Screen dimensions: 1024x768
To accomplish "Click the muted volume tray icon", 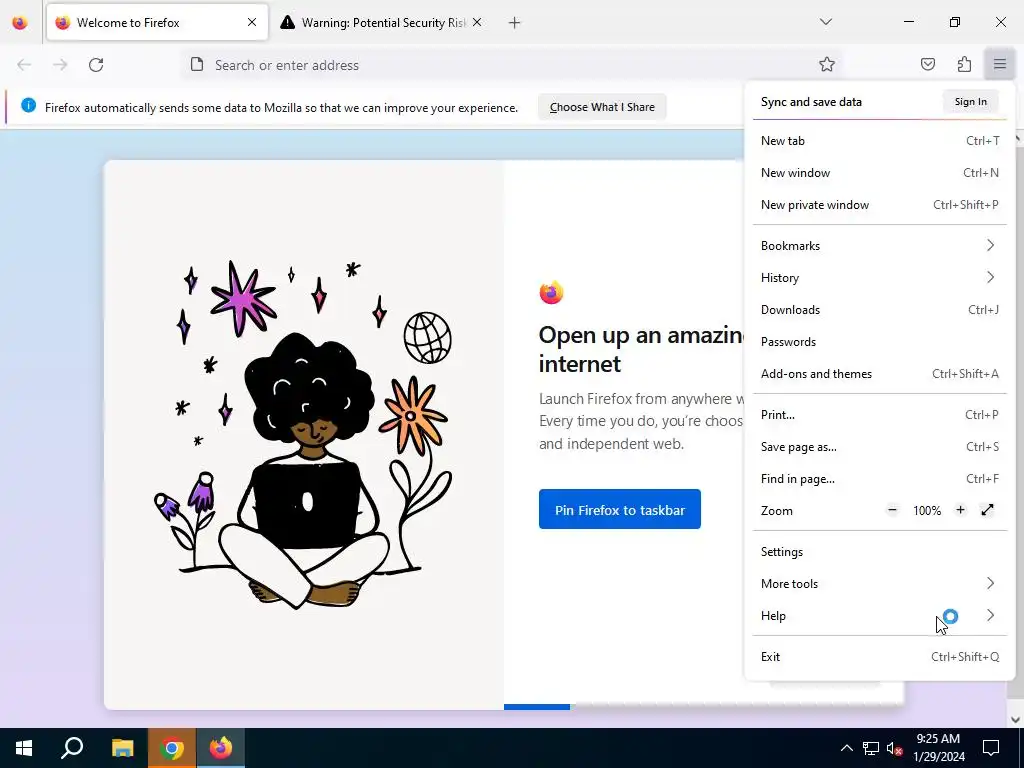I will 895,748.
